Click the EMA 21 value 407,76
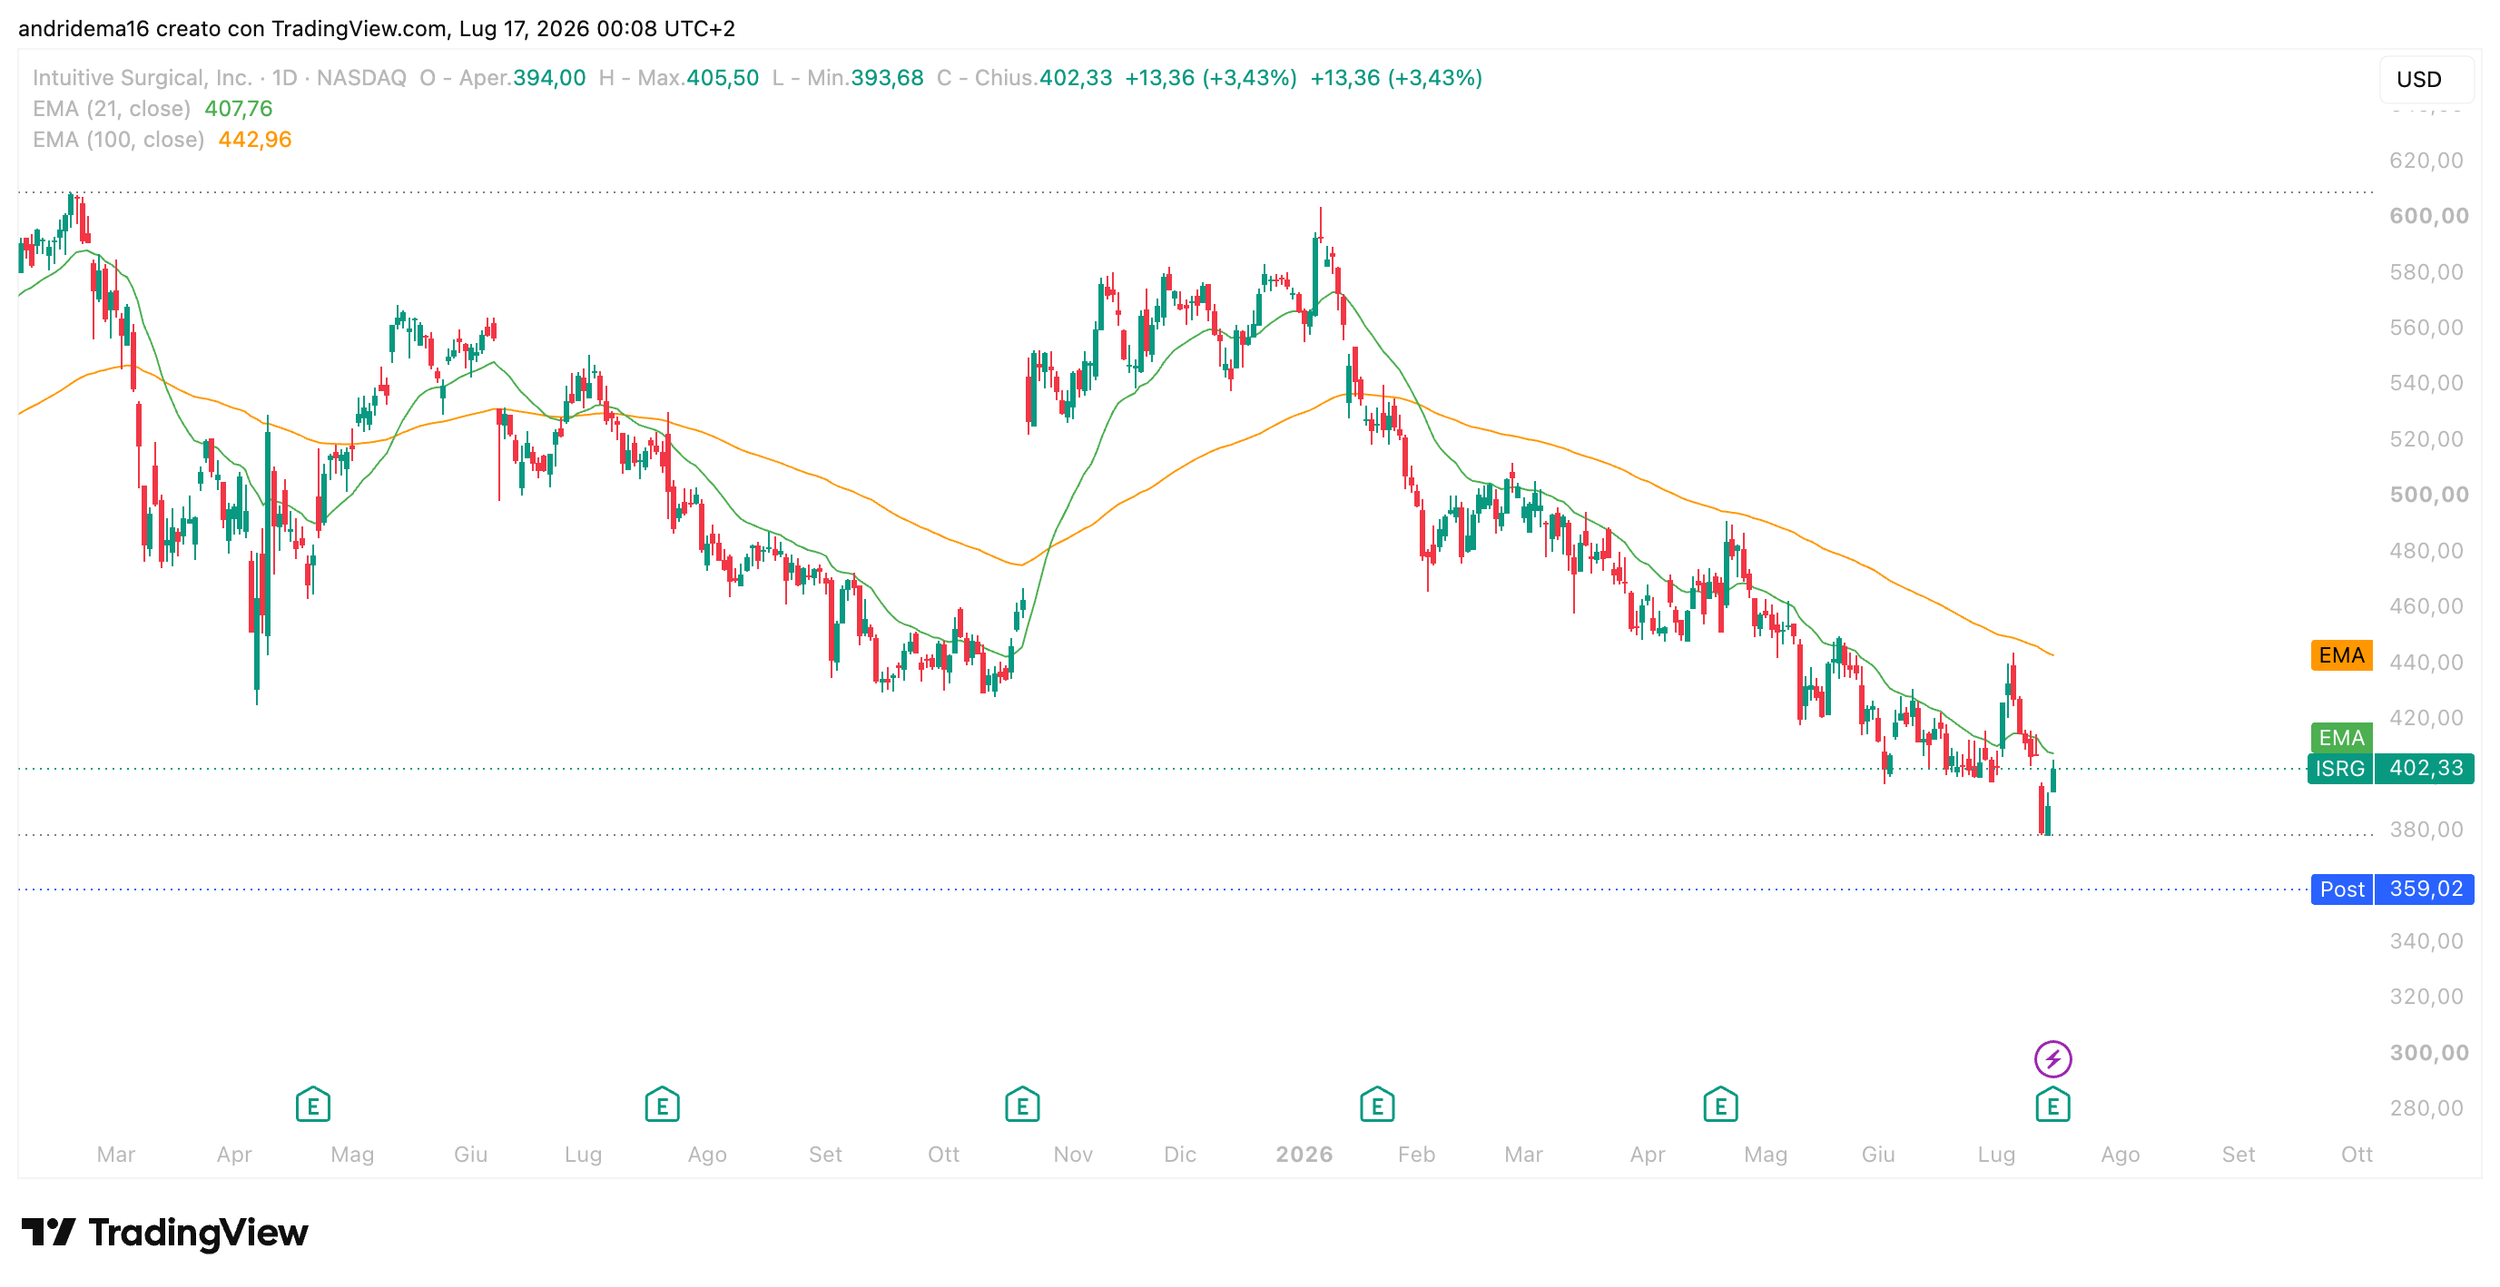This screenshot has height=1287, width=2500. click(x=238, y=108)
